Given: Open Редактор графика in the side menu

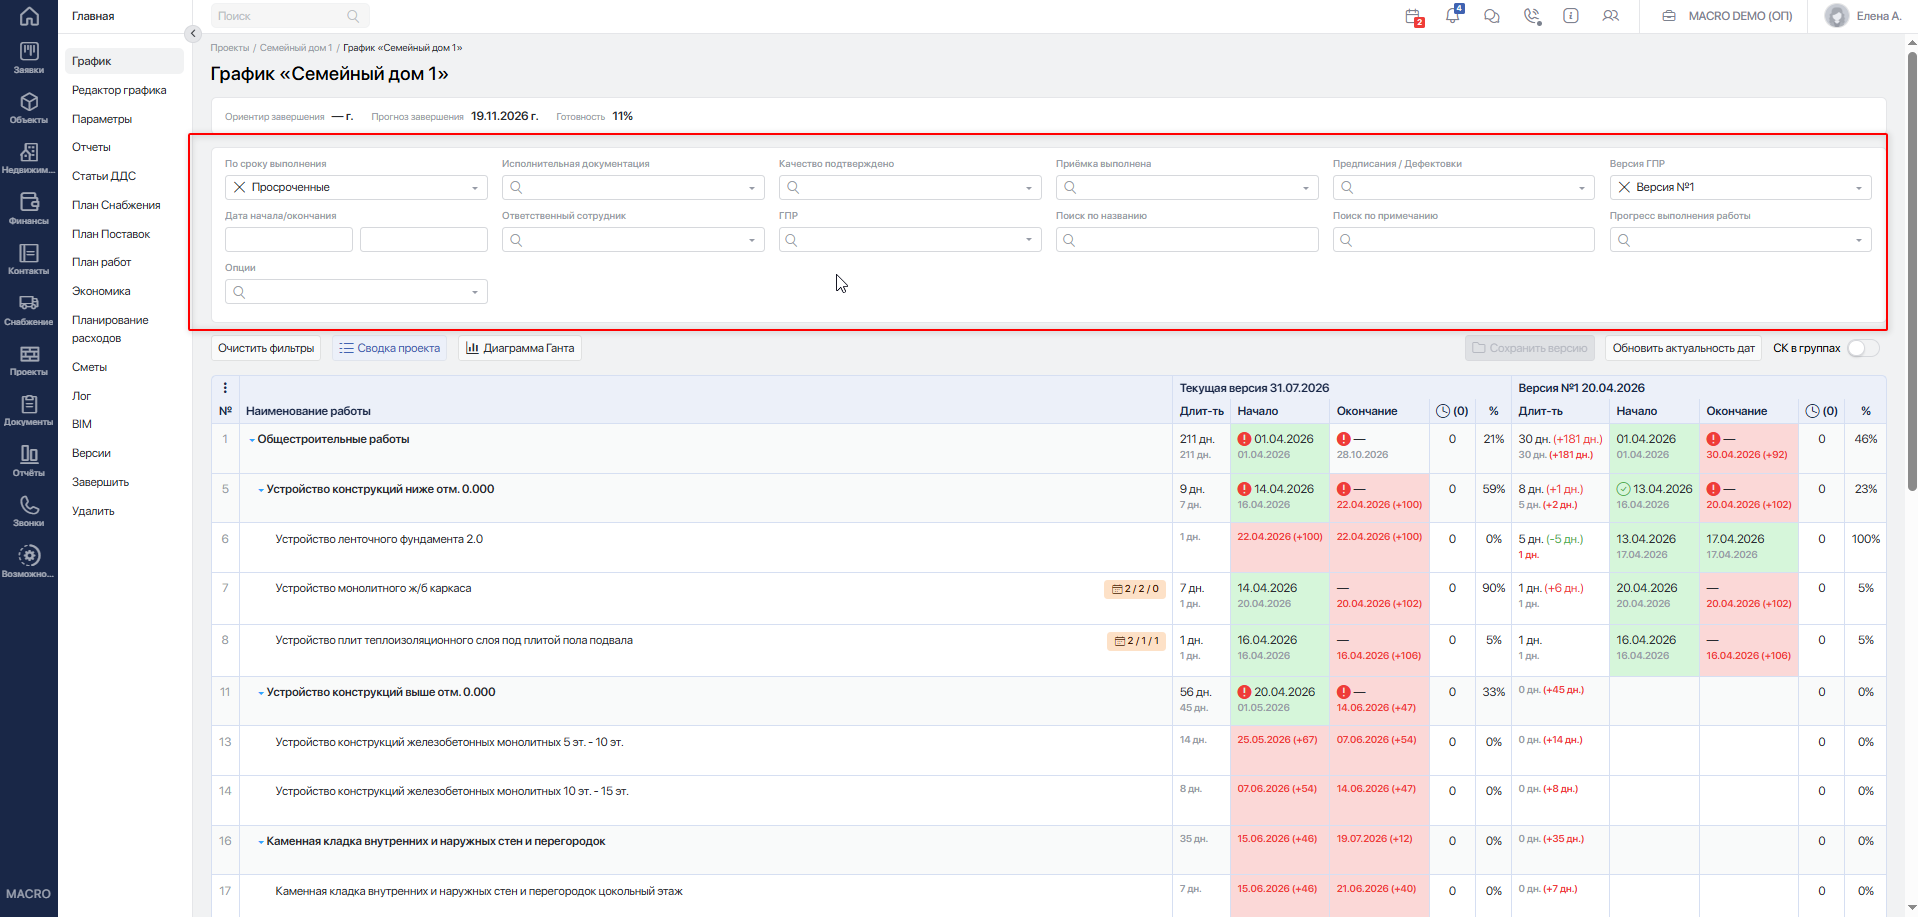Looking at the screenshot, I should [x=119, y=90].
